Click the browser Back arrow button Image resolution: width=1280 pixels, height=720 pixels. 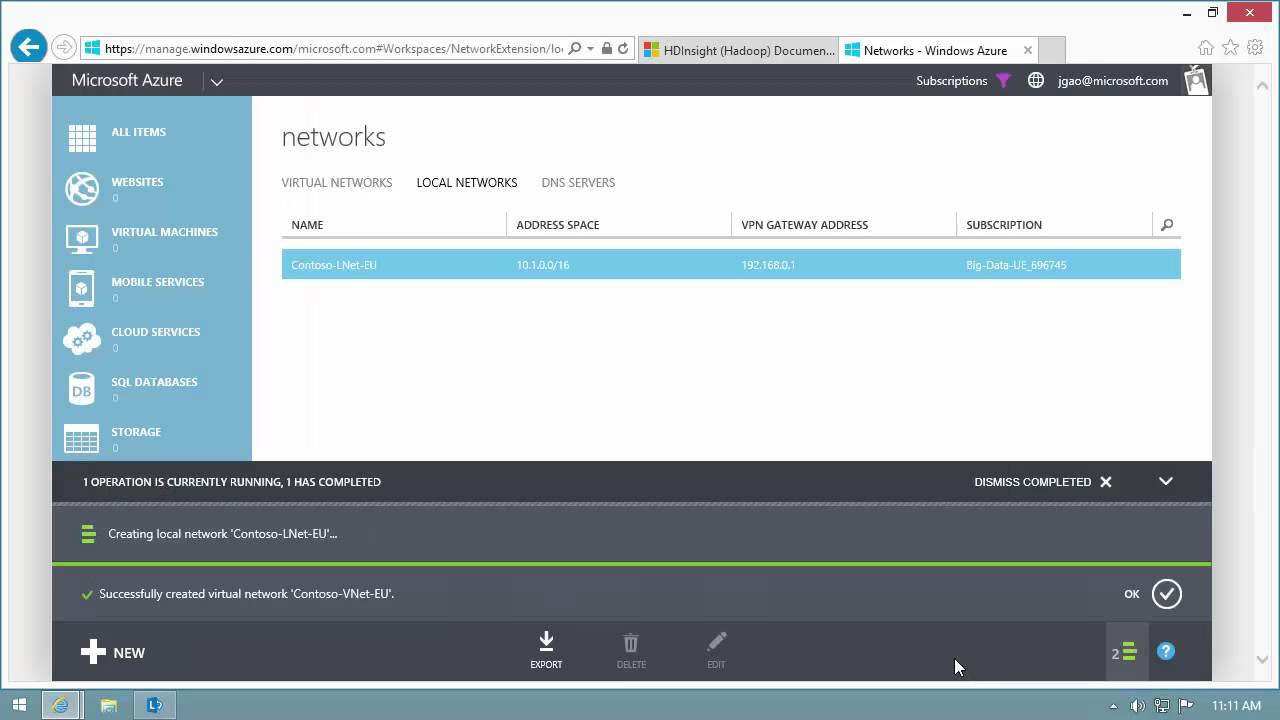29,47
